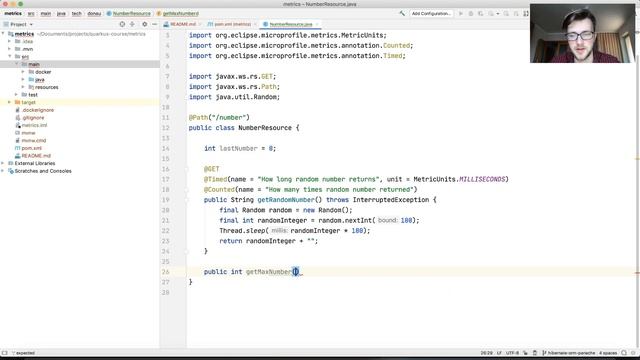640x360 pixels.
Task: Click the NumberResource breadcrumb
Action: point(129,13)
